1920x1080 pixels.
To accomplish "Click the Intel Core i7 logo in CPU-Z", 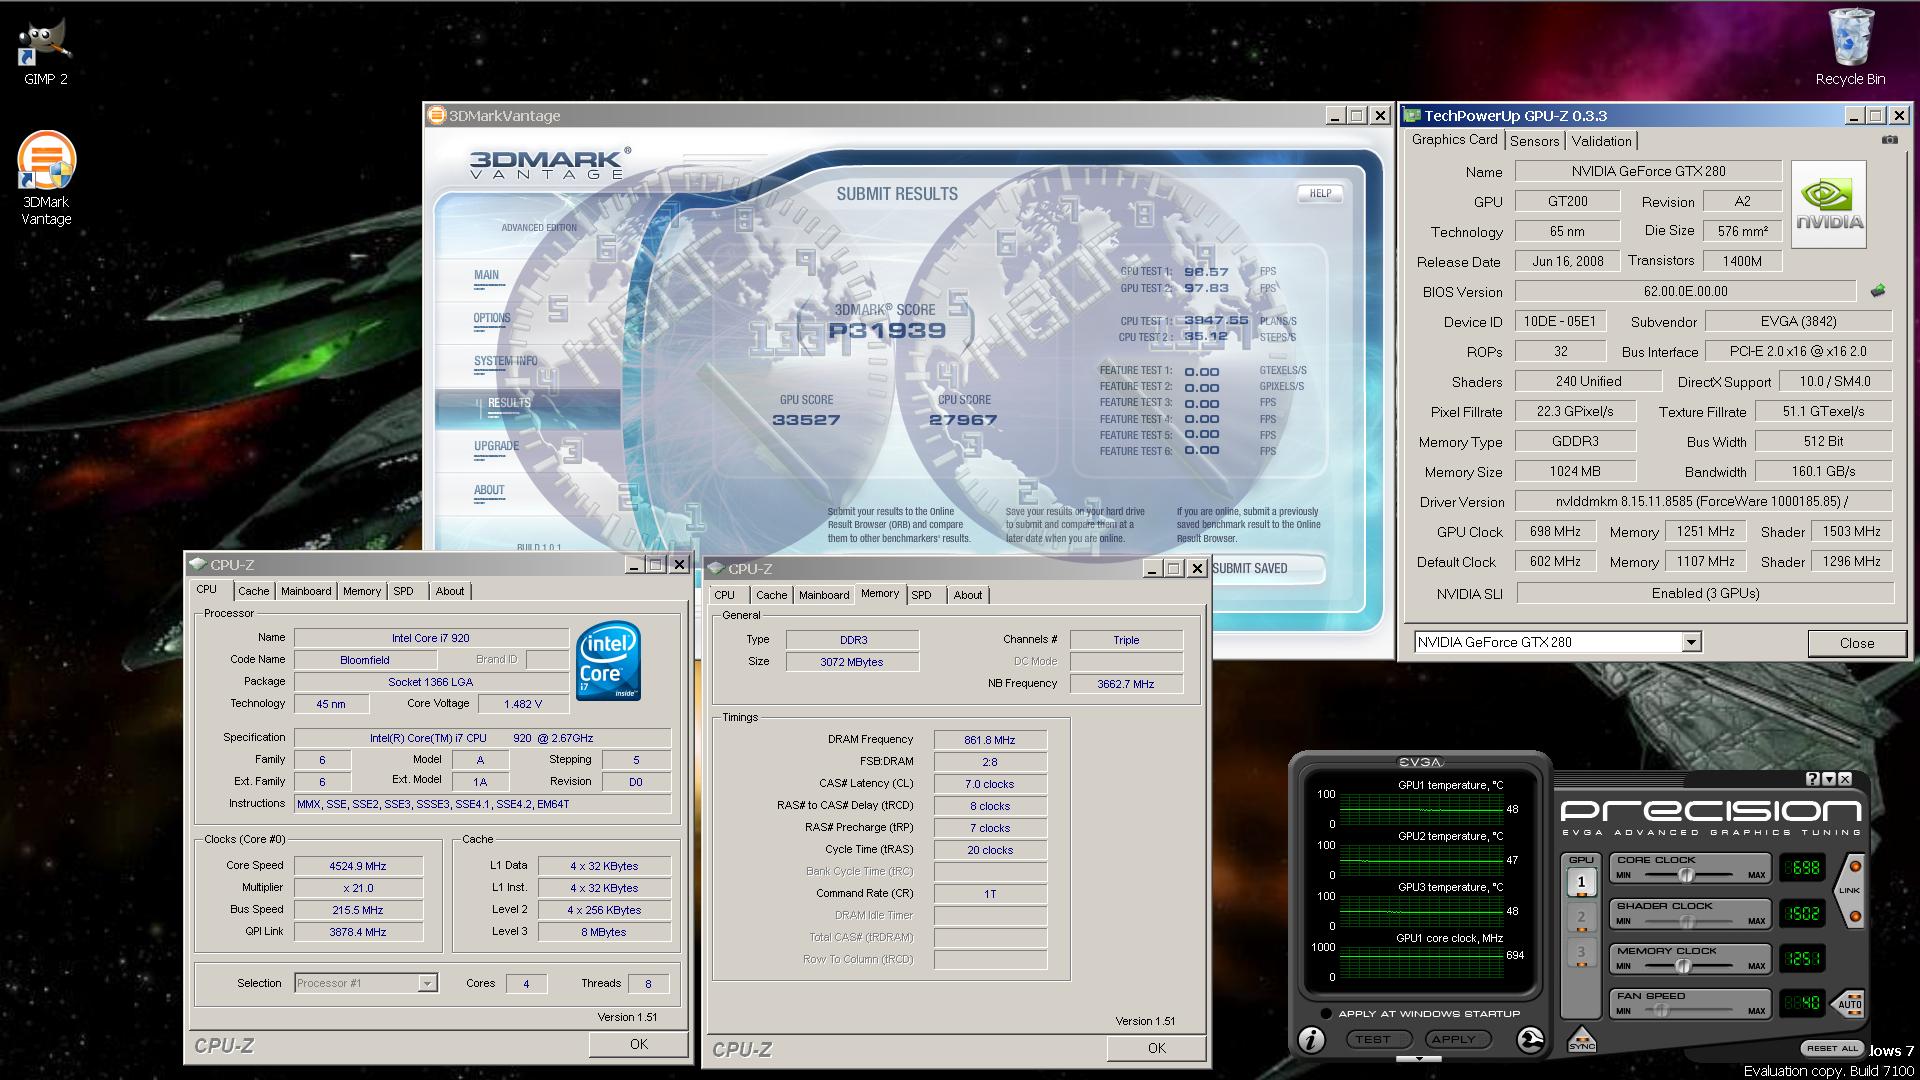I will (608, 661).
